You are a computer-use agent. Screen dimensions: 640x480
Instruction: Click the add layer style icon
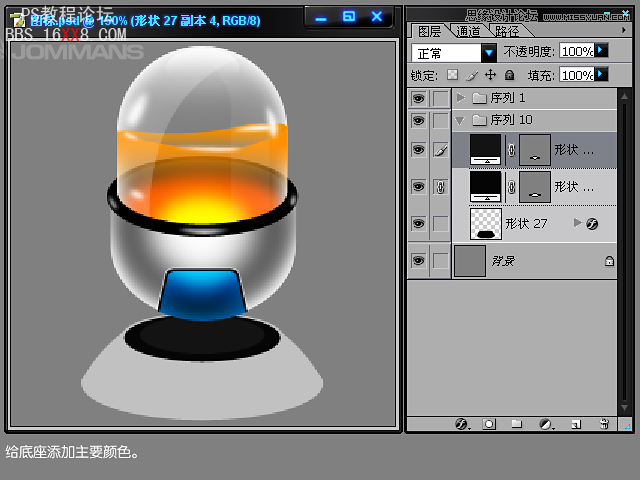[x=461, y=424]
